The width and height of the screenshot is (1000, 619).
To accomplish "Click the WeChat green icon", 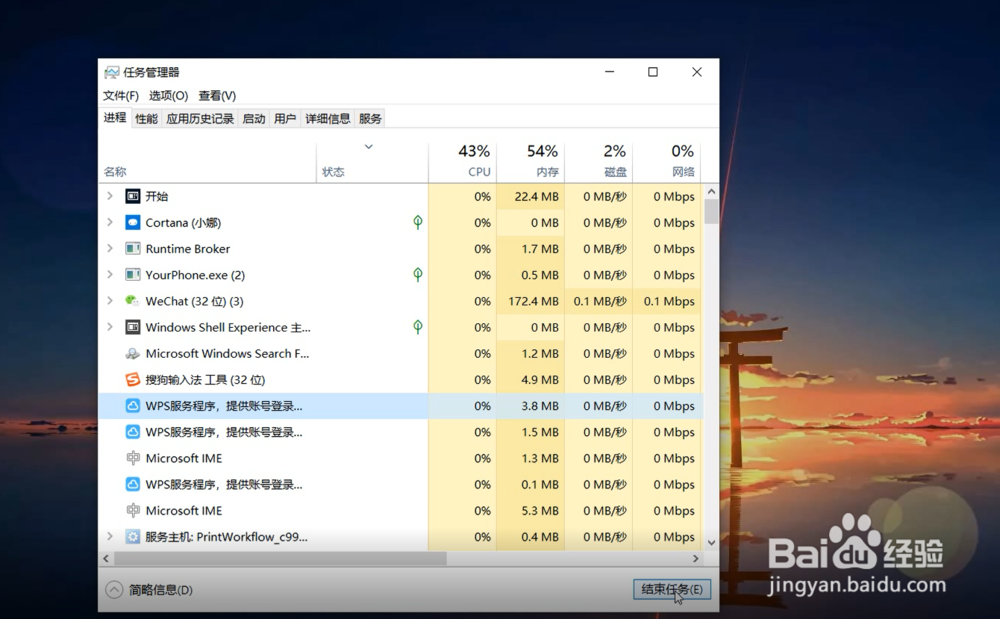I will tap(131, 301).
